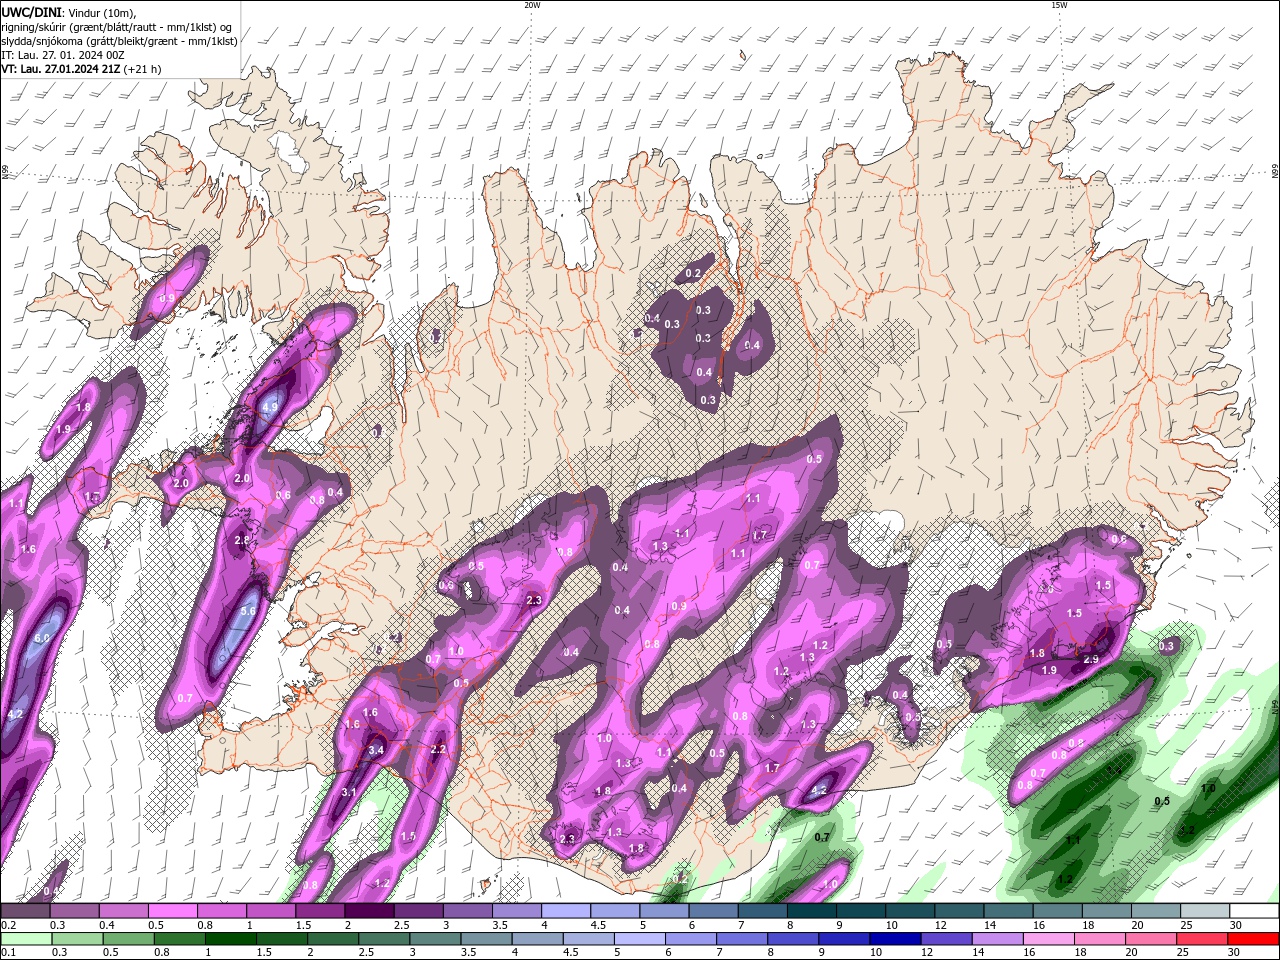Click the "slydda/snjókoma (grátt/bleikt/grænt" header line
Screen dimensions: 1280x960
[x=119, y=41]
